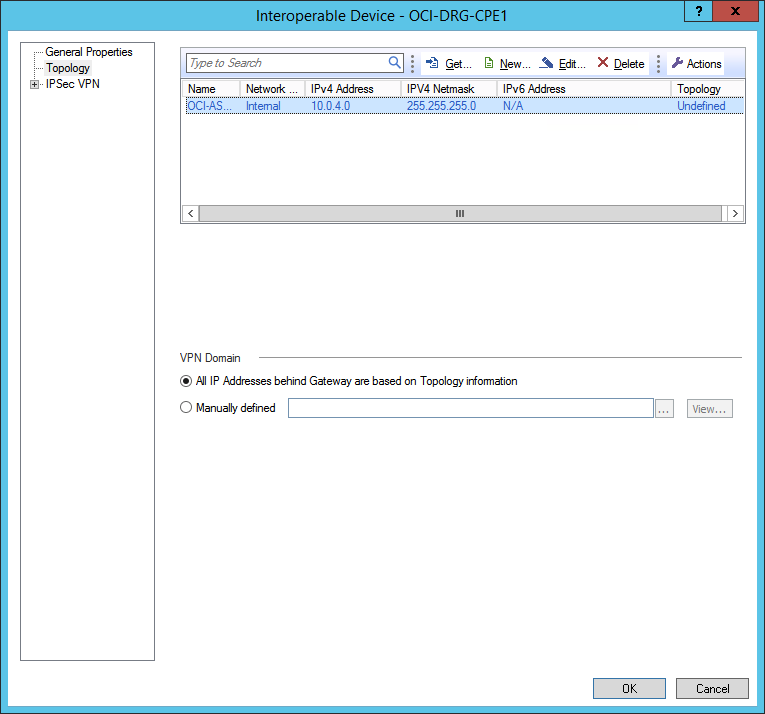Open General Properties in the tree
Screen dimensions: 765x714
coord(88,52)
